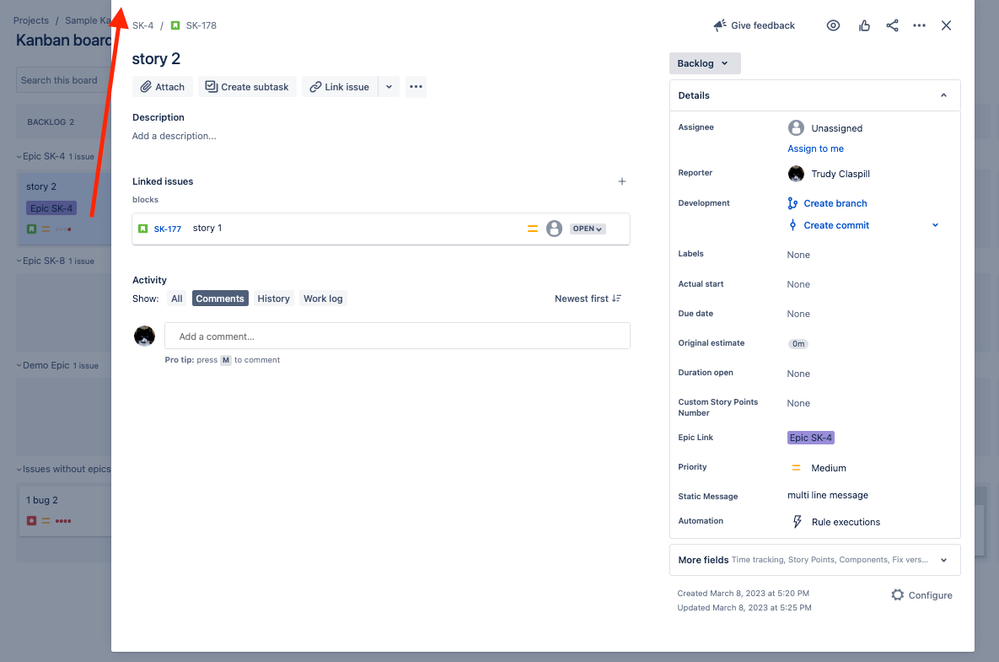Click the story 2 issue title
The height and width of the screenshot is (662, 999).
click(156, 59)
